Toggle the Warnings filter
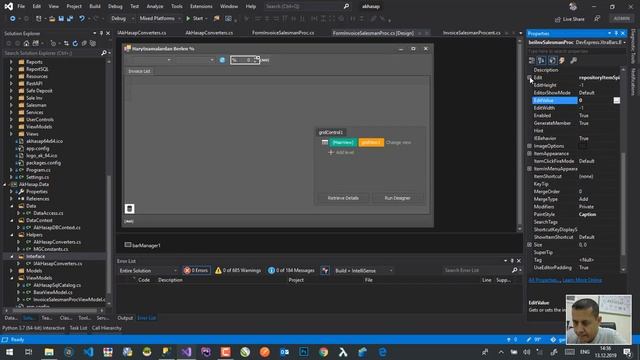This screenshot has height=360, width=640. (x=238, y=270)
